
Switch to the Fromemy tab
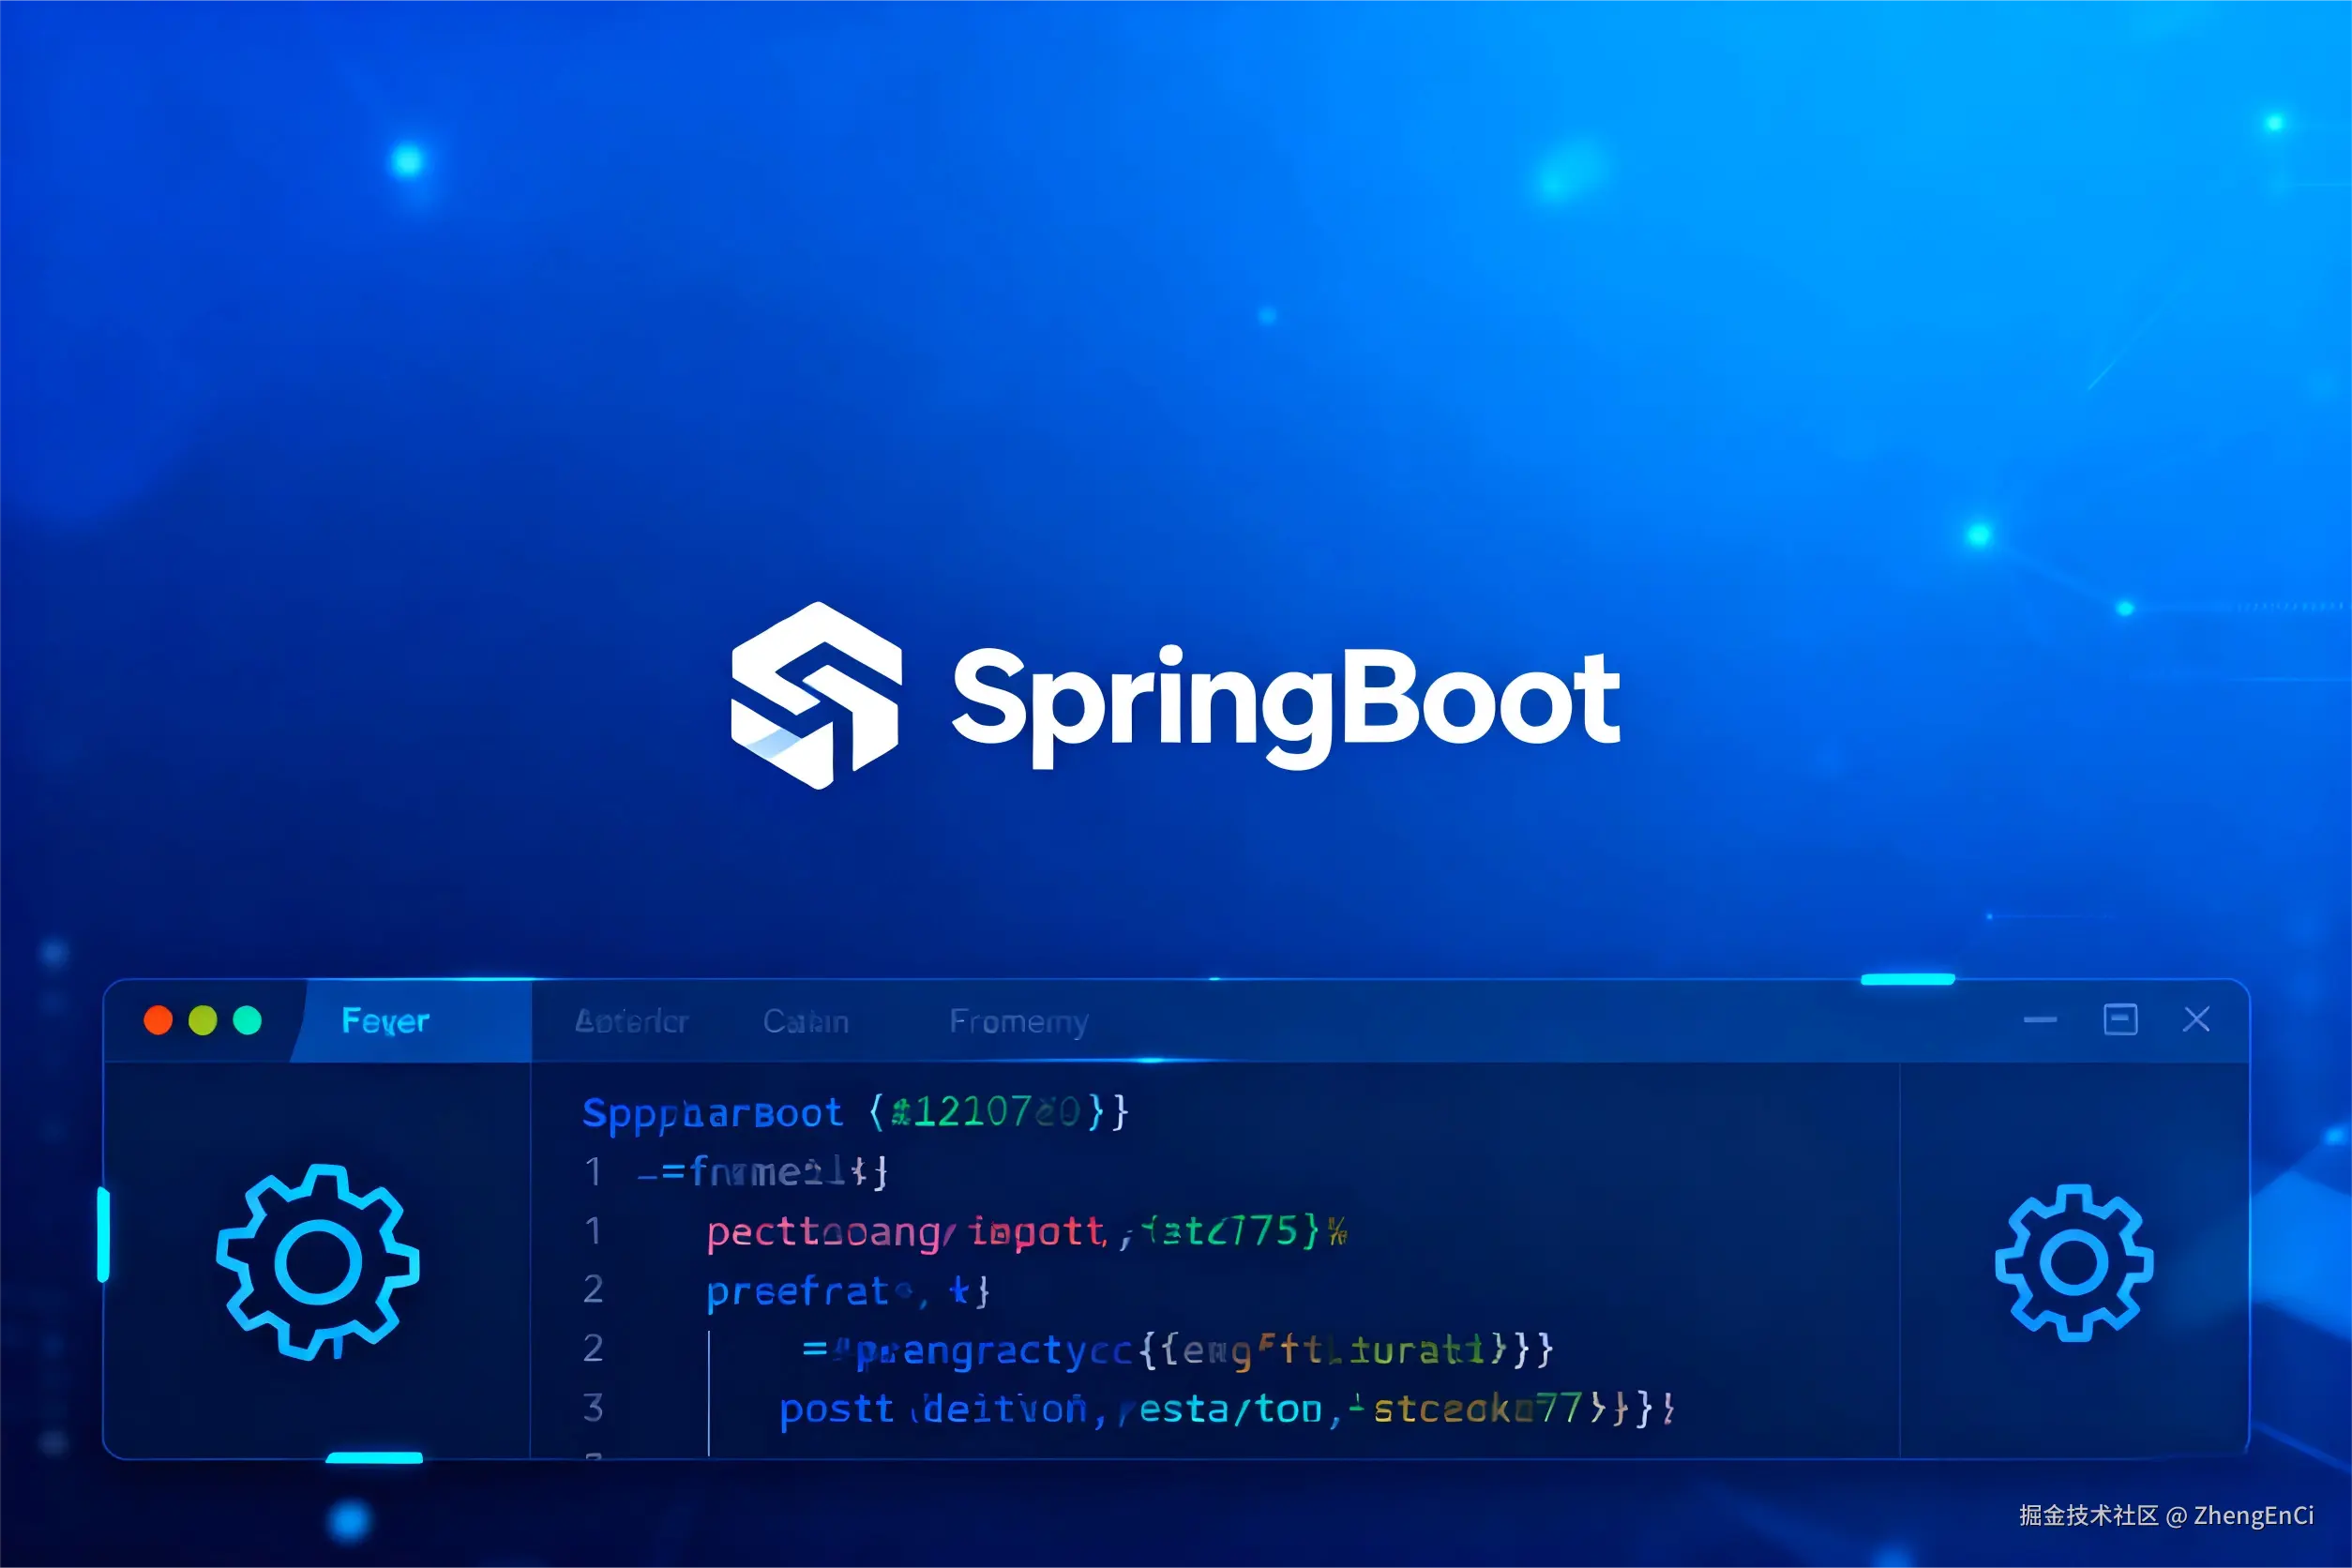[1019, 1021]
